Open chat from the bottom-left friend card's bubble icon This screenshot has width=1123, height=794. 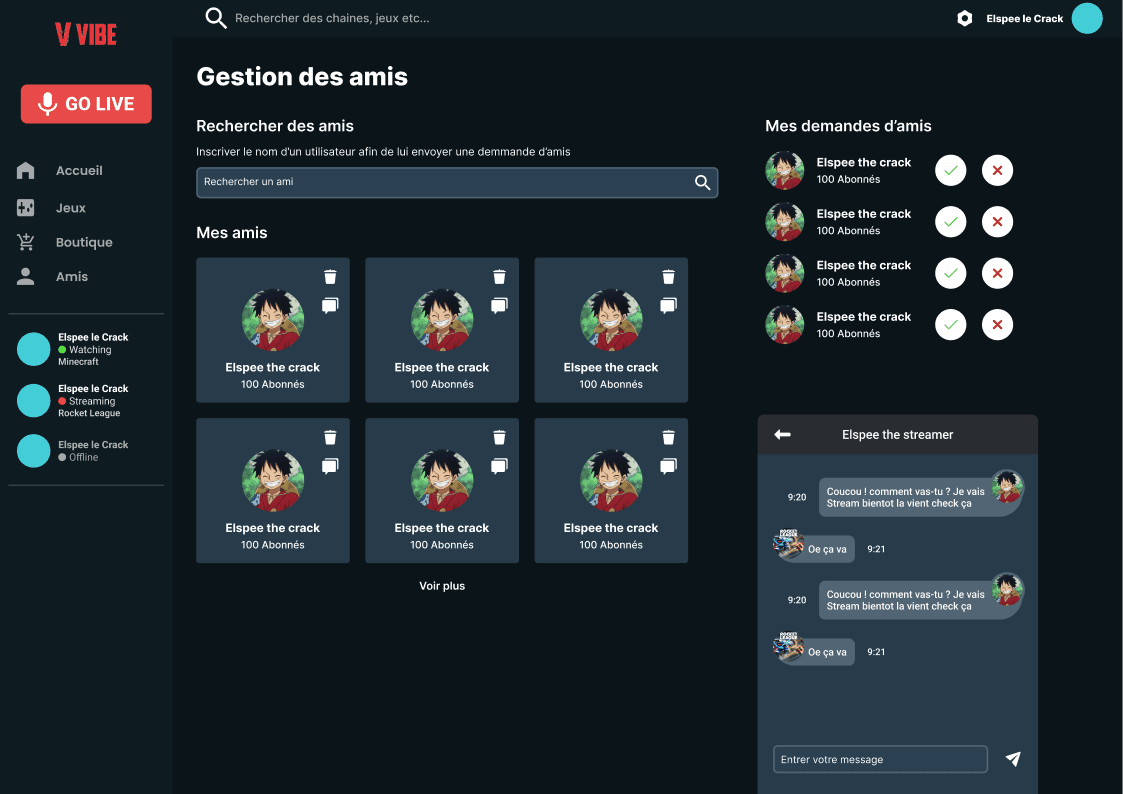330,466
